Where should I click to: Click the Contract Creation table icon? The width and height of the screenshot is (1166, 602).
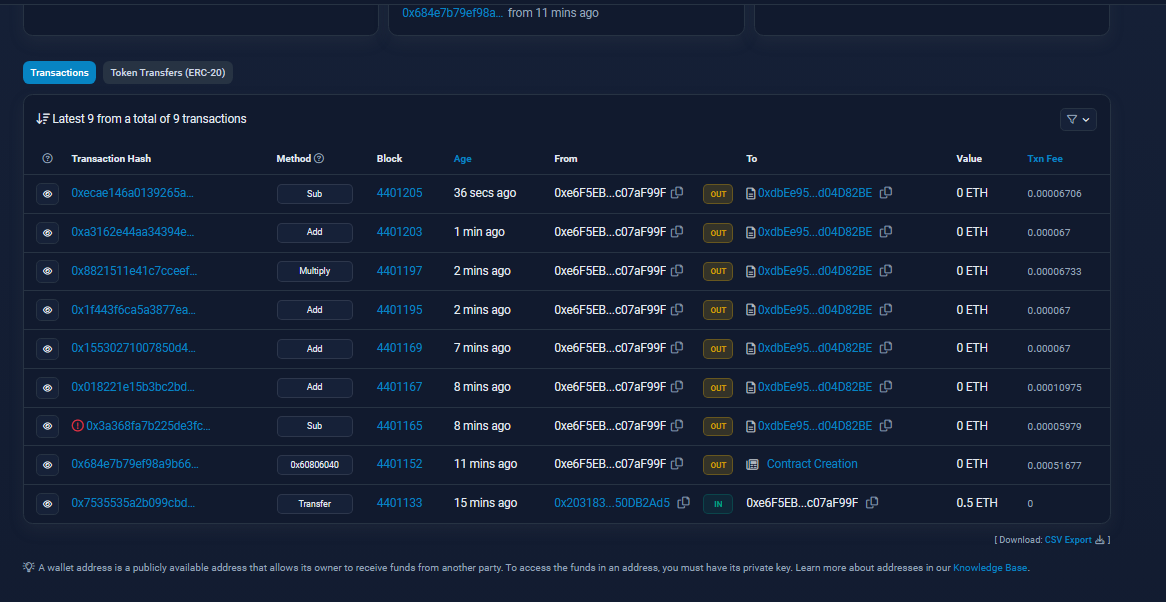[752, 465]
